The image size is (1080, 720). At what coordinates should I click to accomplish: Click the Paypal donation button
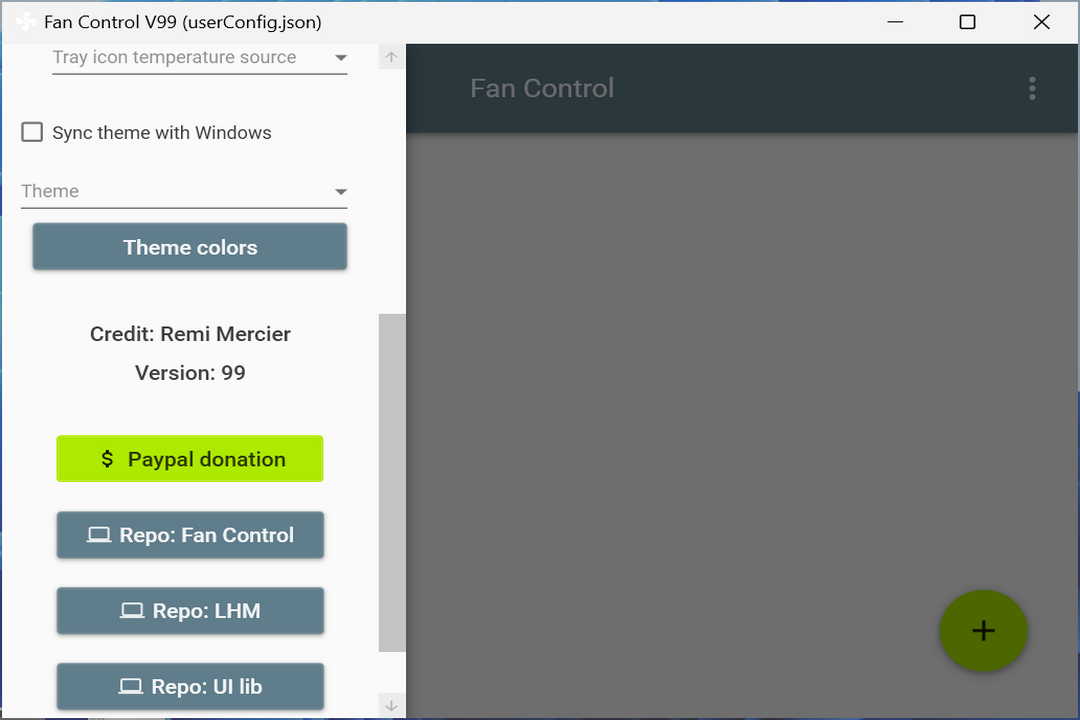tap(189, 458)
